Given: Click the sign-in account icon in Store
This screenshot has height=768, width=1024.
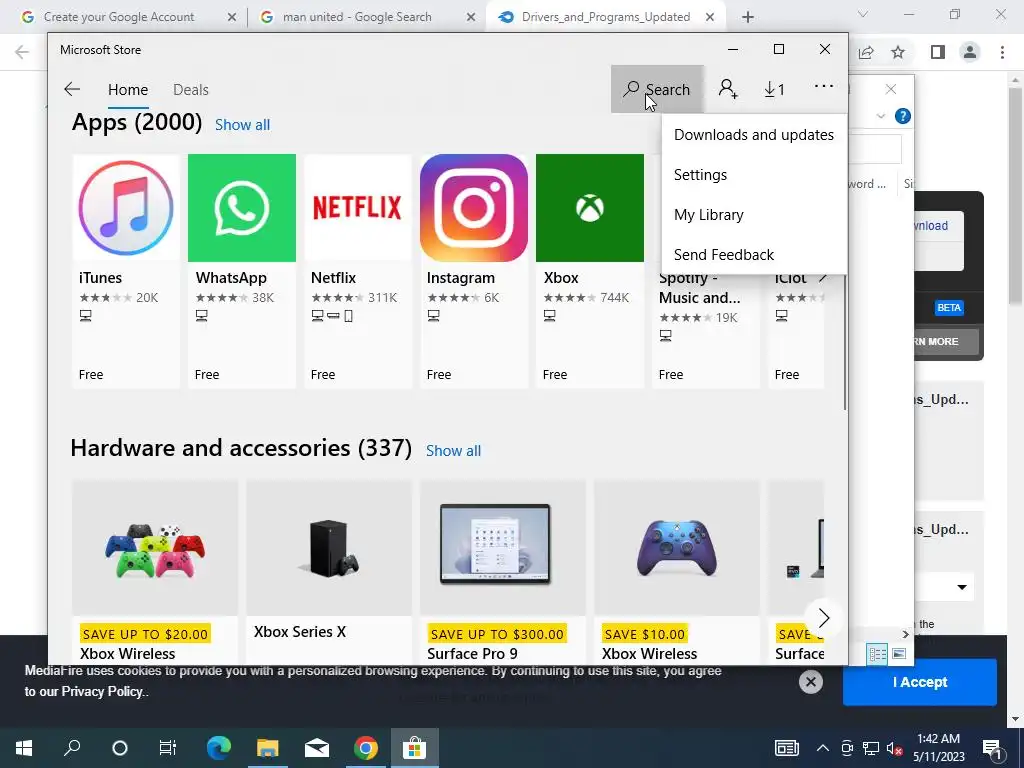Looking at the screenshot, I should [x=728, y=89].
